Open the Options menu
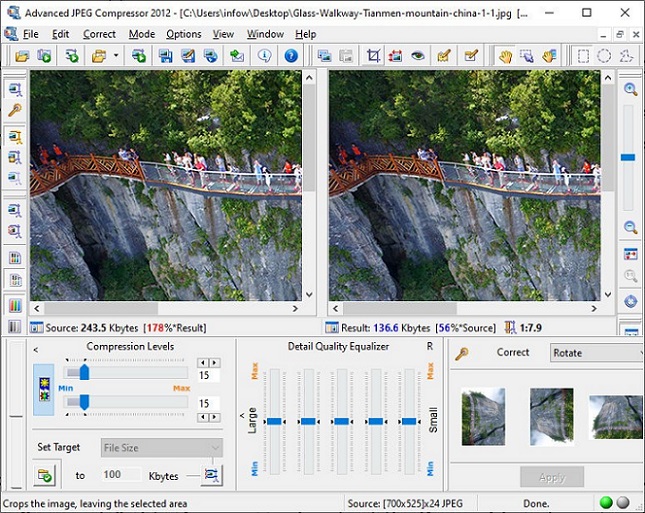 183,34
